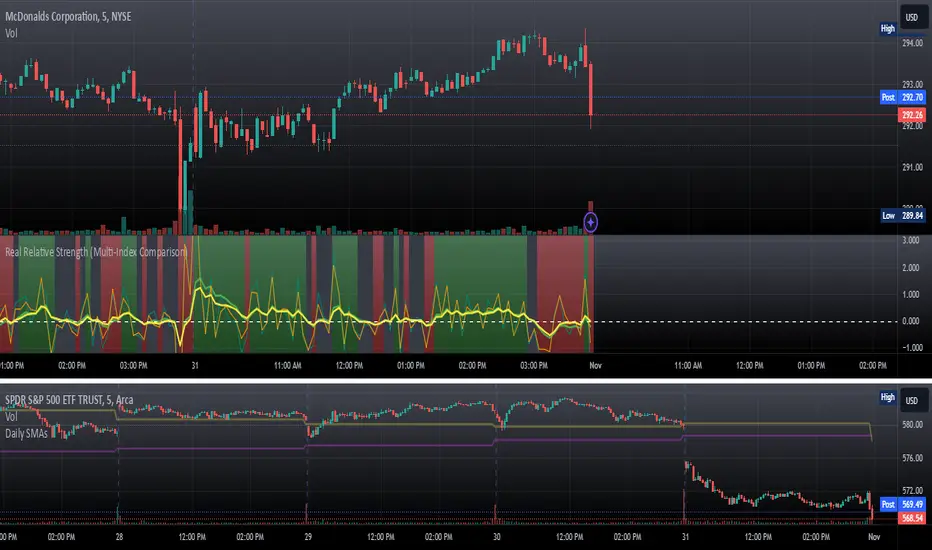Click the Nov label on SPDR time axis

click(x=874, y=537)
